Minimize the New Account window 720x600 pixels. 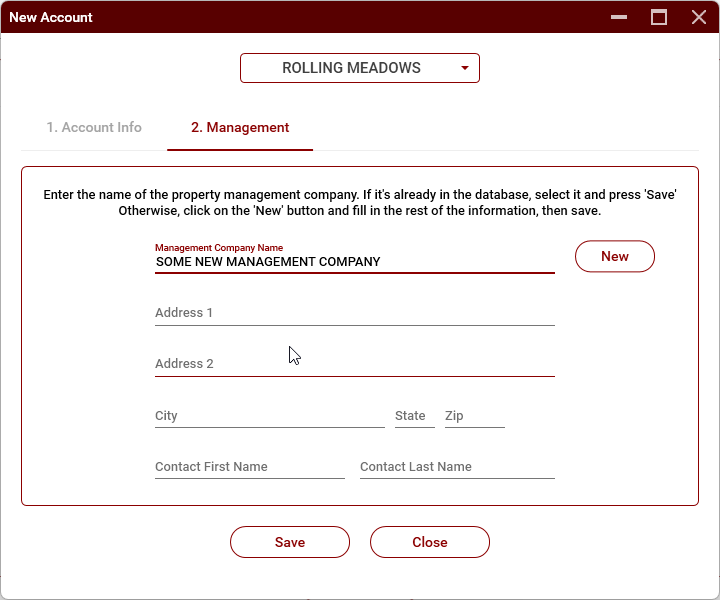coord(621,17)
